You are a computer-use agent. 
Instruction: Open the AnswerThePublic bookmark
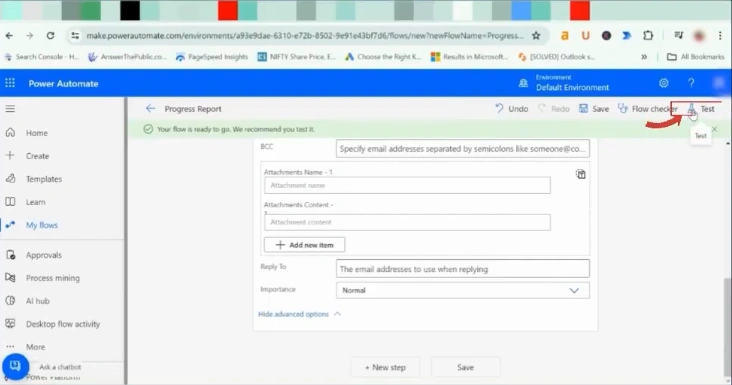coord(127,57)
